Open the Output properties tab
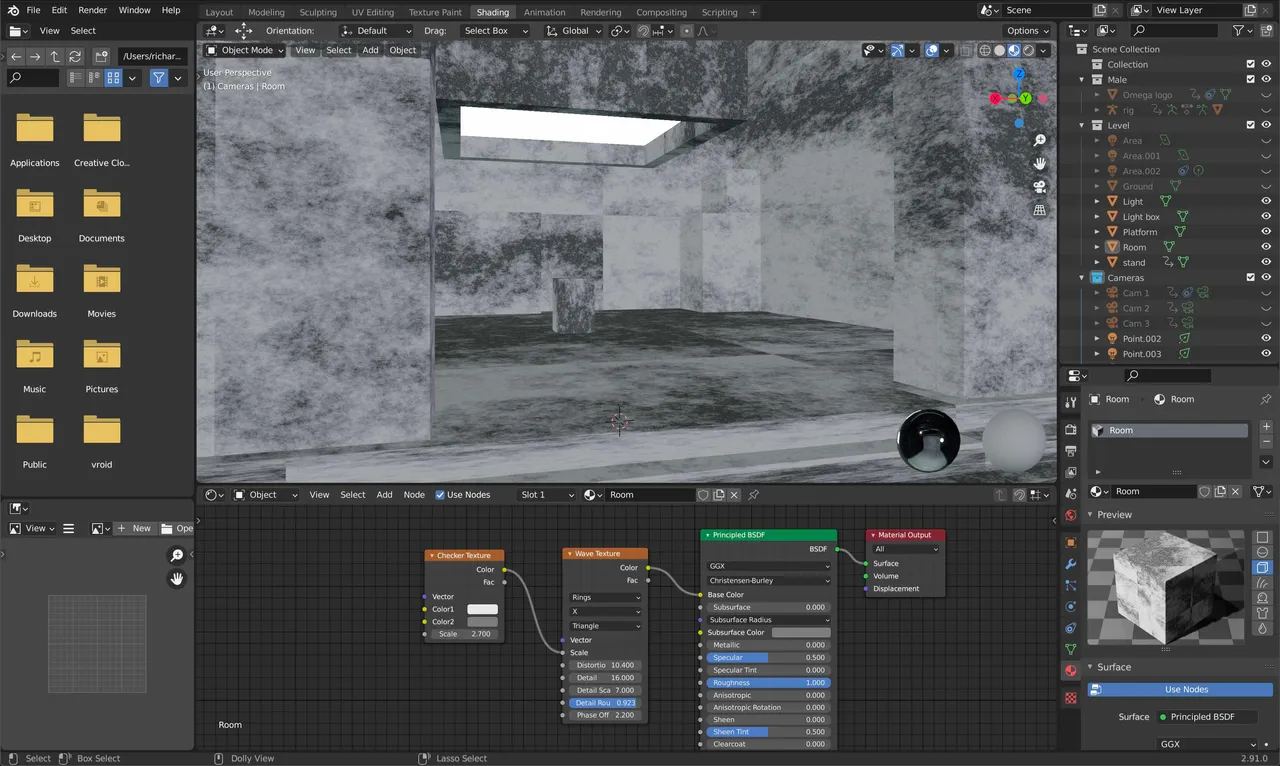1280x766 pixels. [1071, 451]
